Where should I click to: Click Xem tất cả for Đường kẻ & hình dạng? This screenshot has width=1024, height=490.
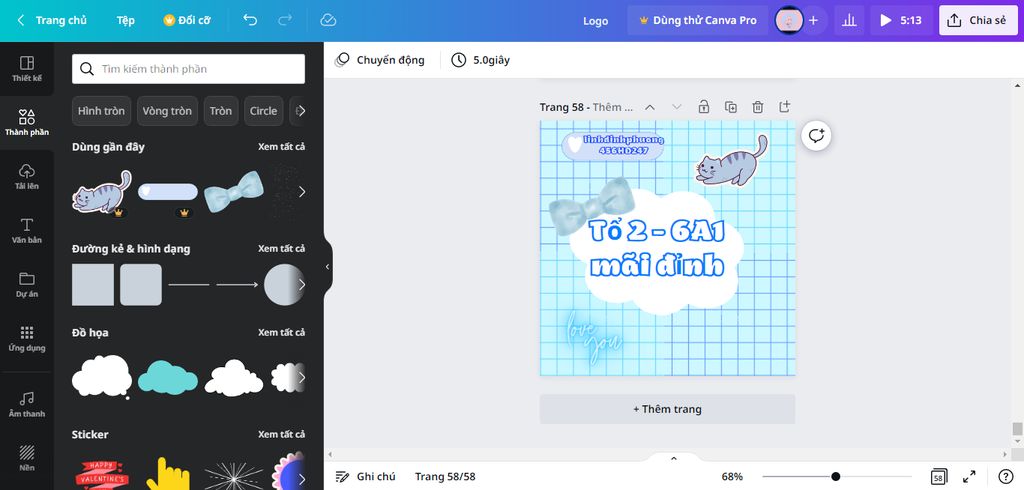281,248
